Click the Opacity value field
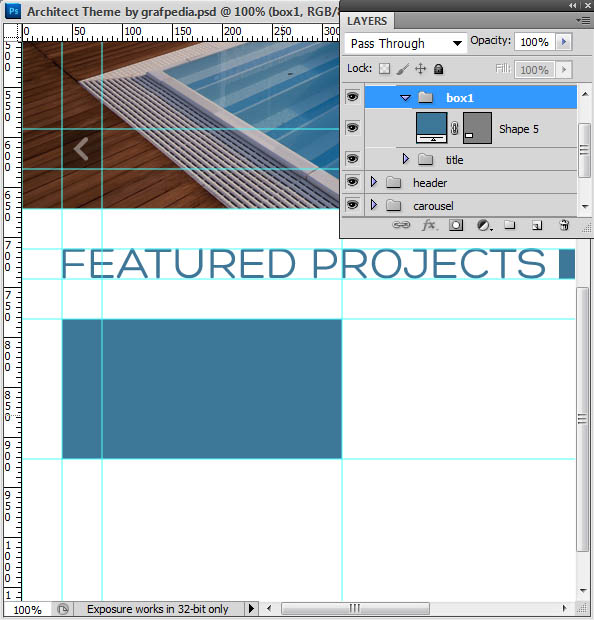 pos(535,42)
